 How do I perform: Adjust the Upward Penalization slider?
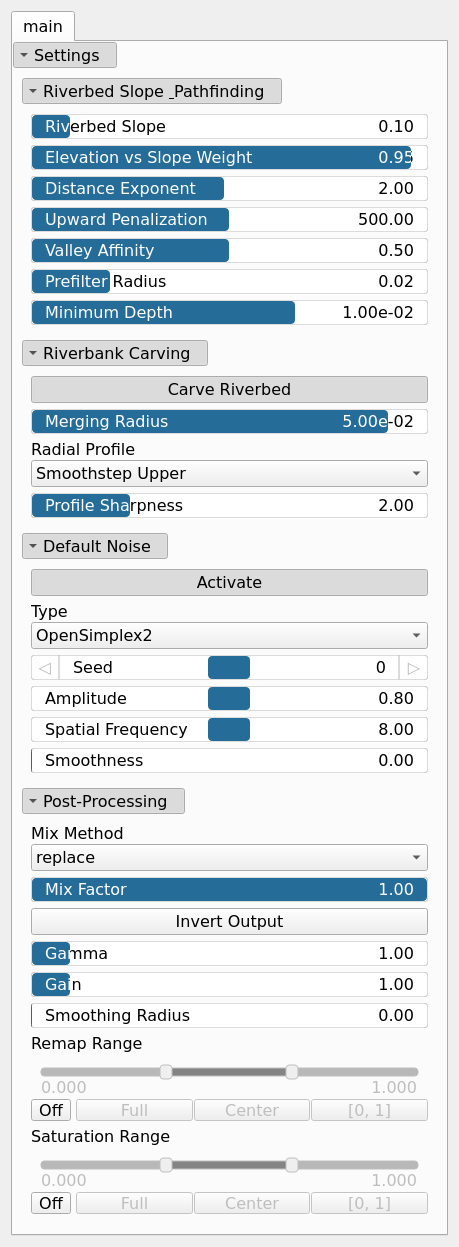click(x=229, y=219)
